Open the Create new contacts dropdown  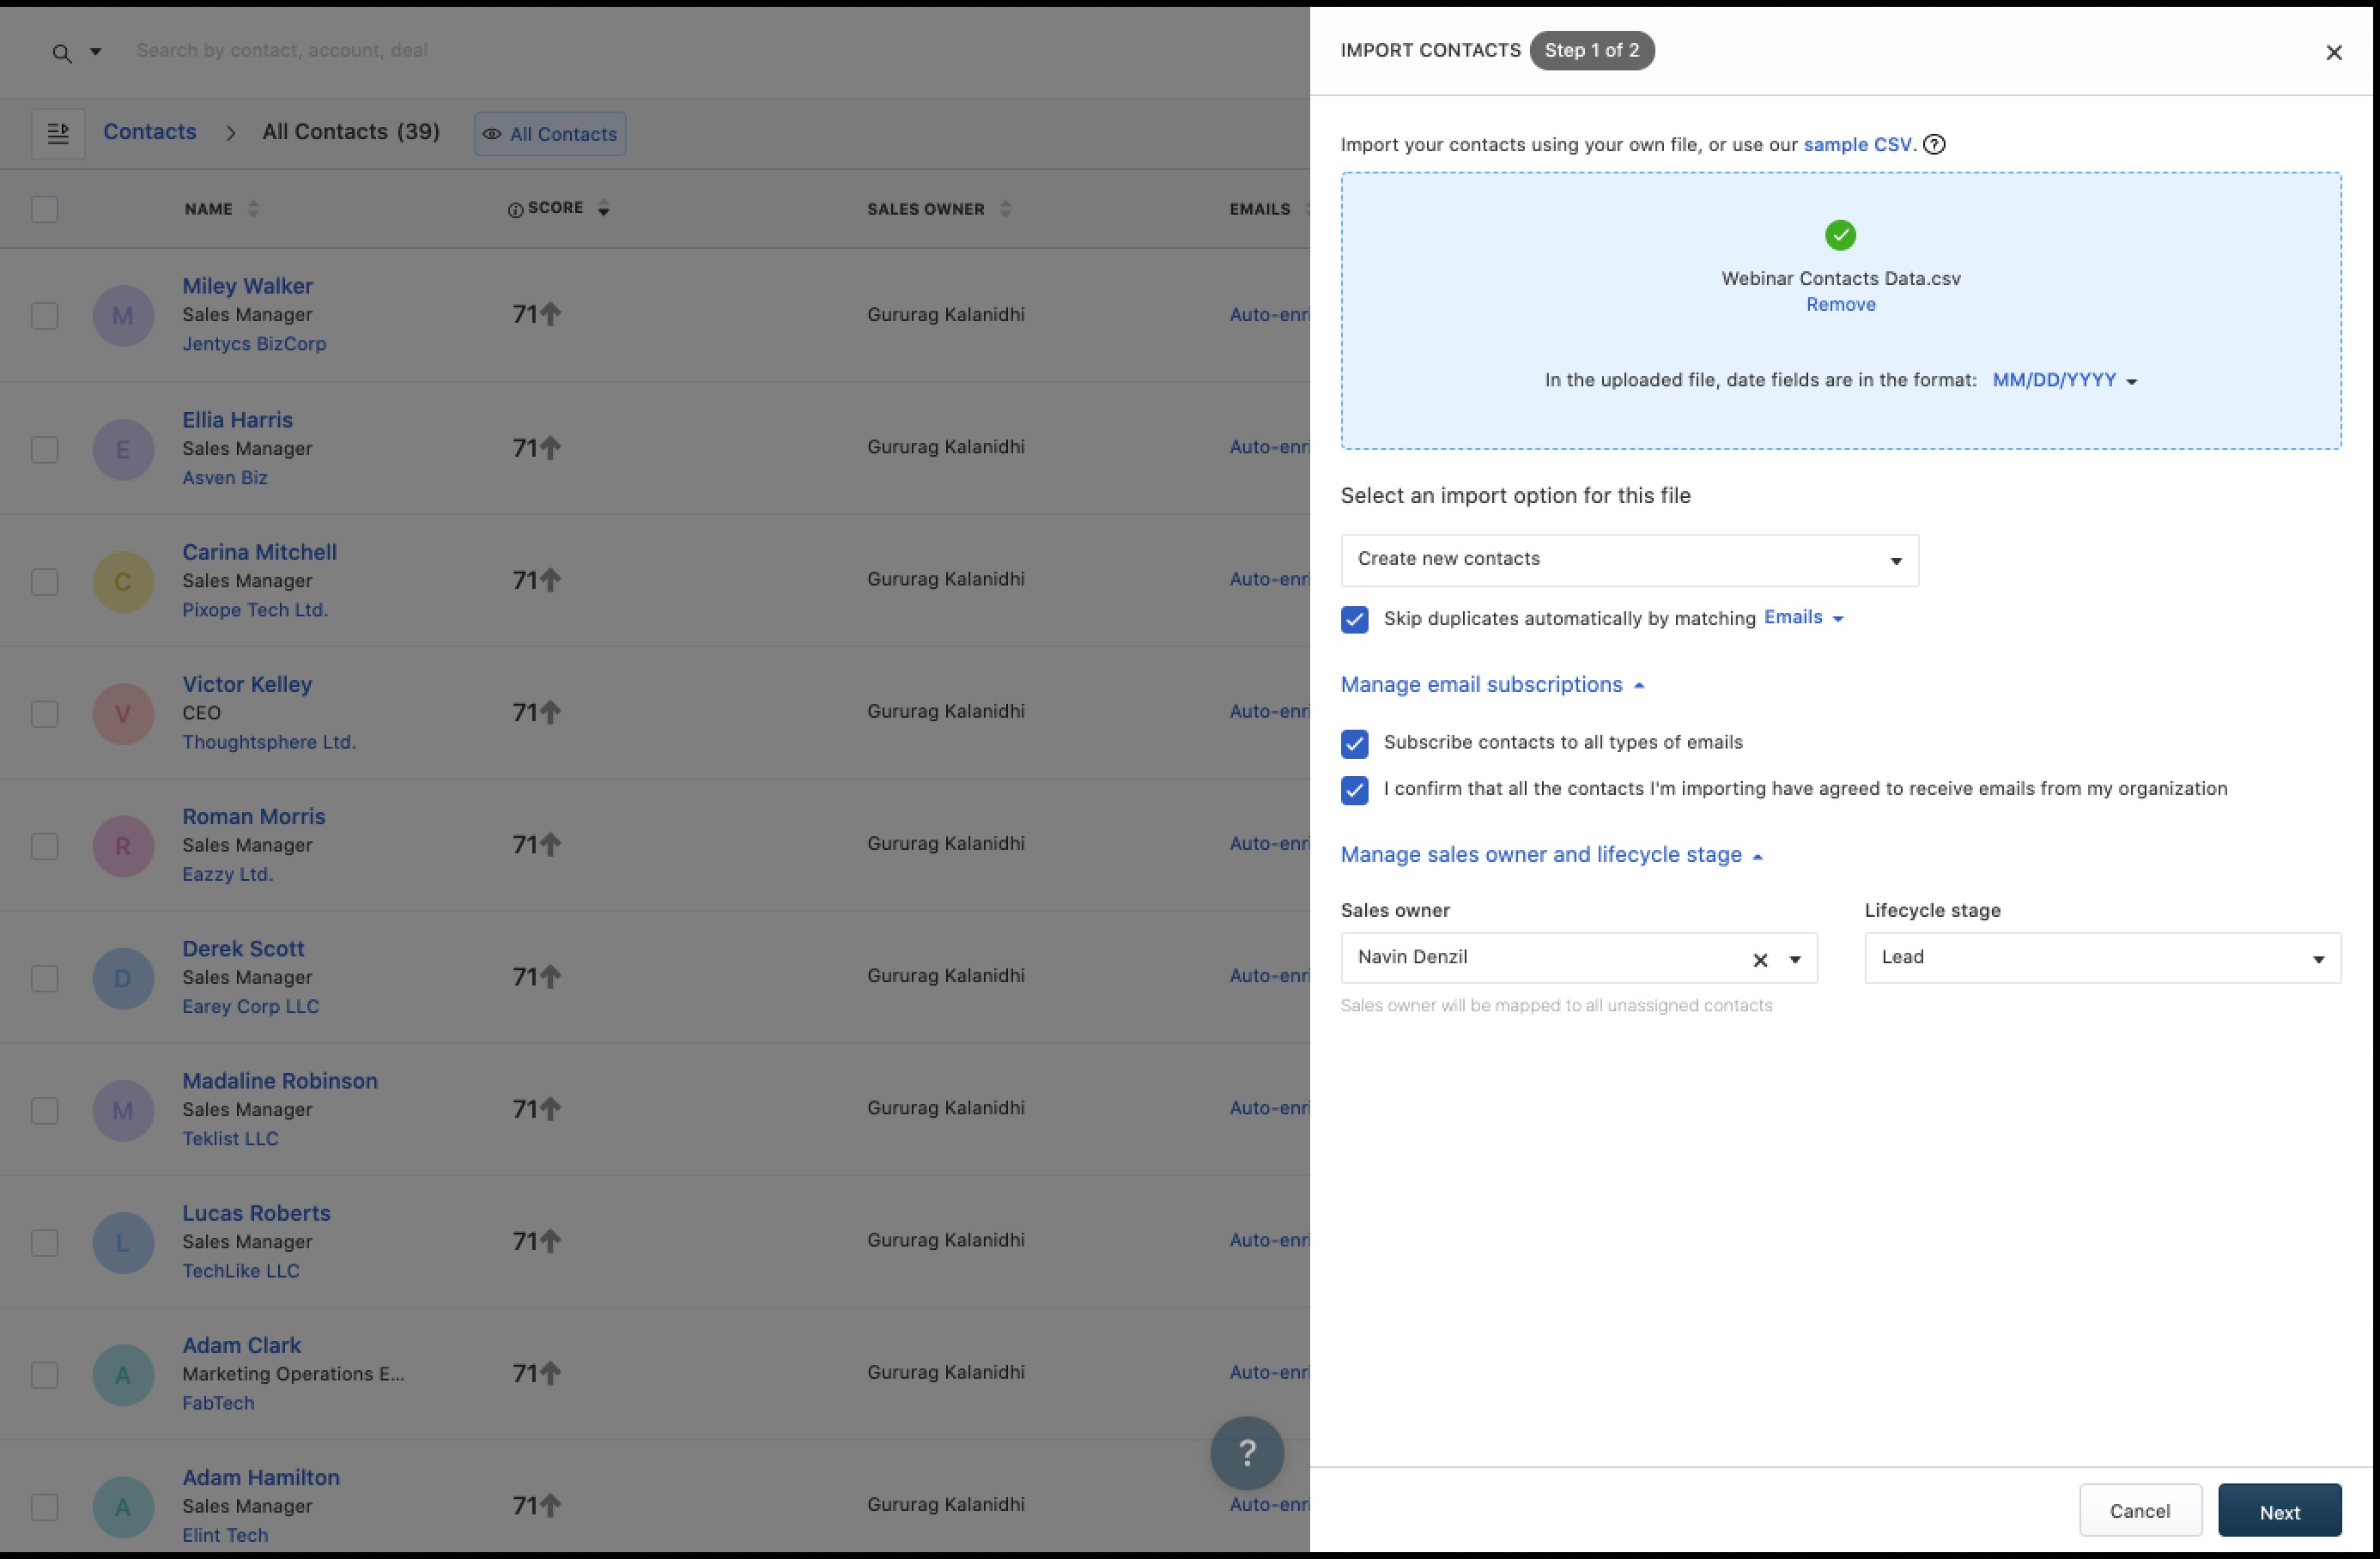point(1628,560)
